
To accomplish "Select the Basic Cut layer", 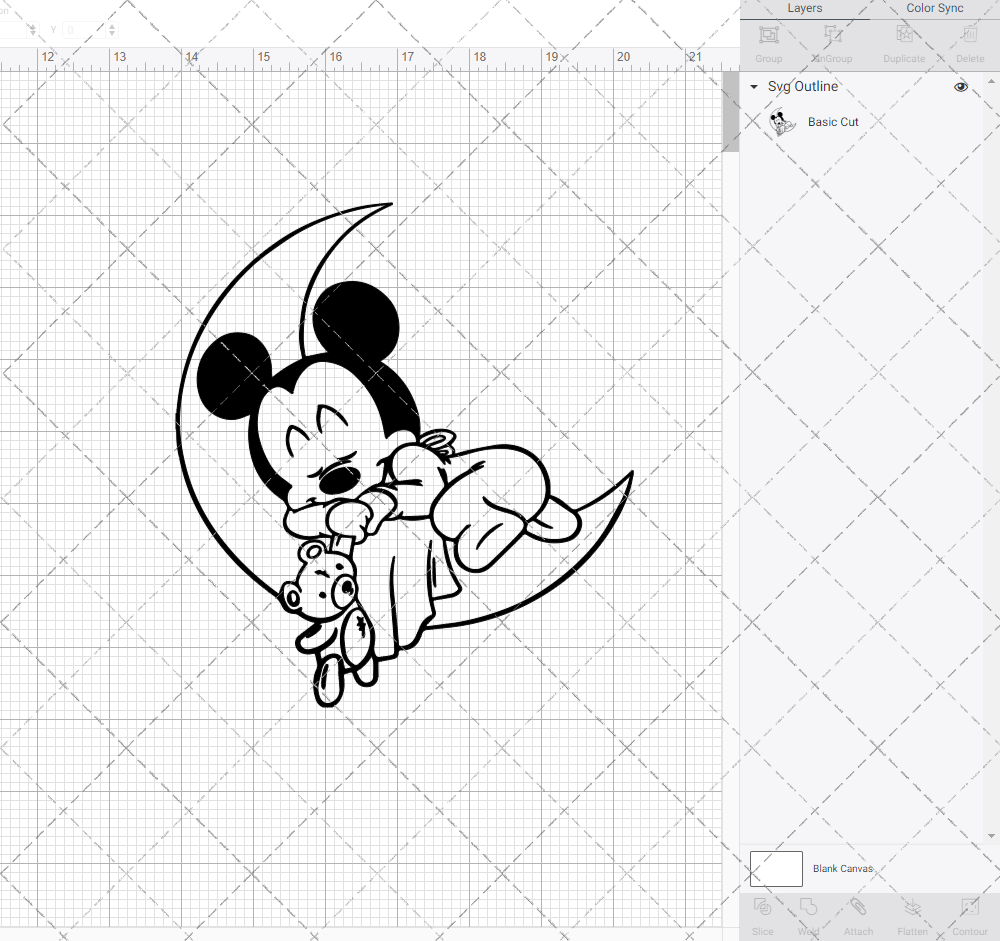I will [x=833, y=121].
